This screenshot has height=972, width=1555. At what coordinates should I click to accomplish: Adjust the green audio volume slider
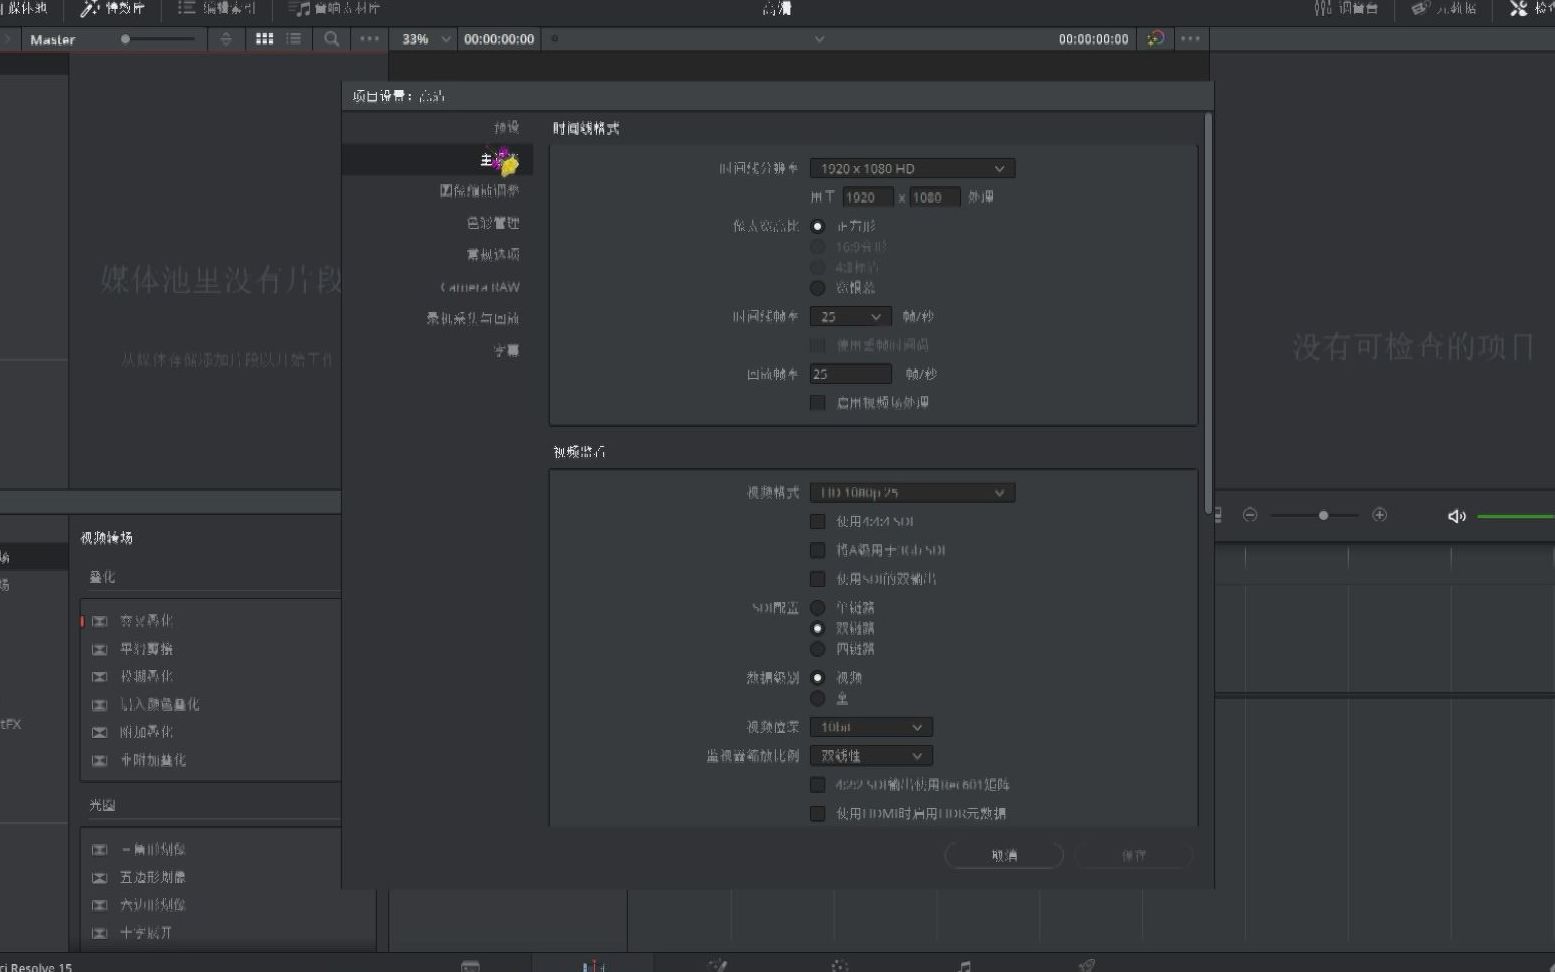pyautogui.click(x=1515, y=516)
